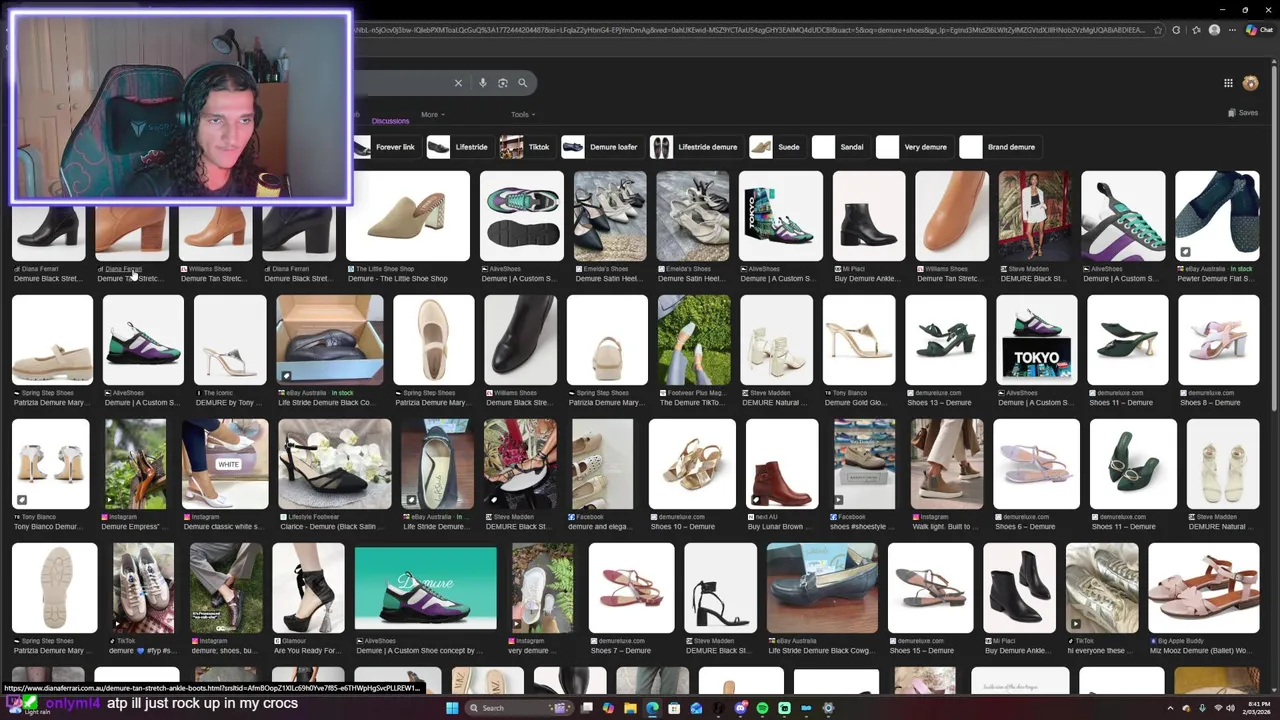Open the Saves bookmark link

(1243, 113)
